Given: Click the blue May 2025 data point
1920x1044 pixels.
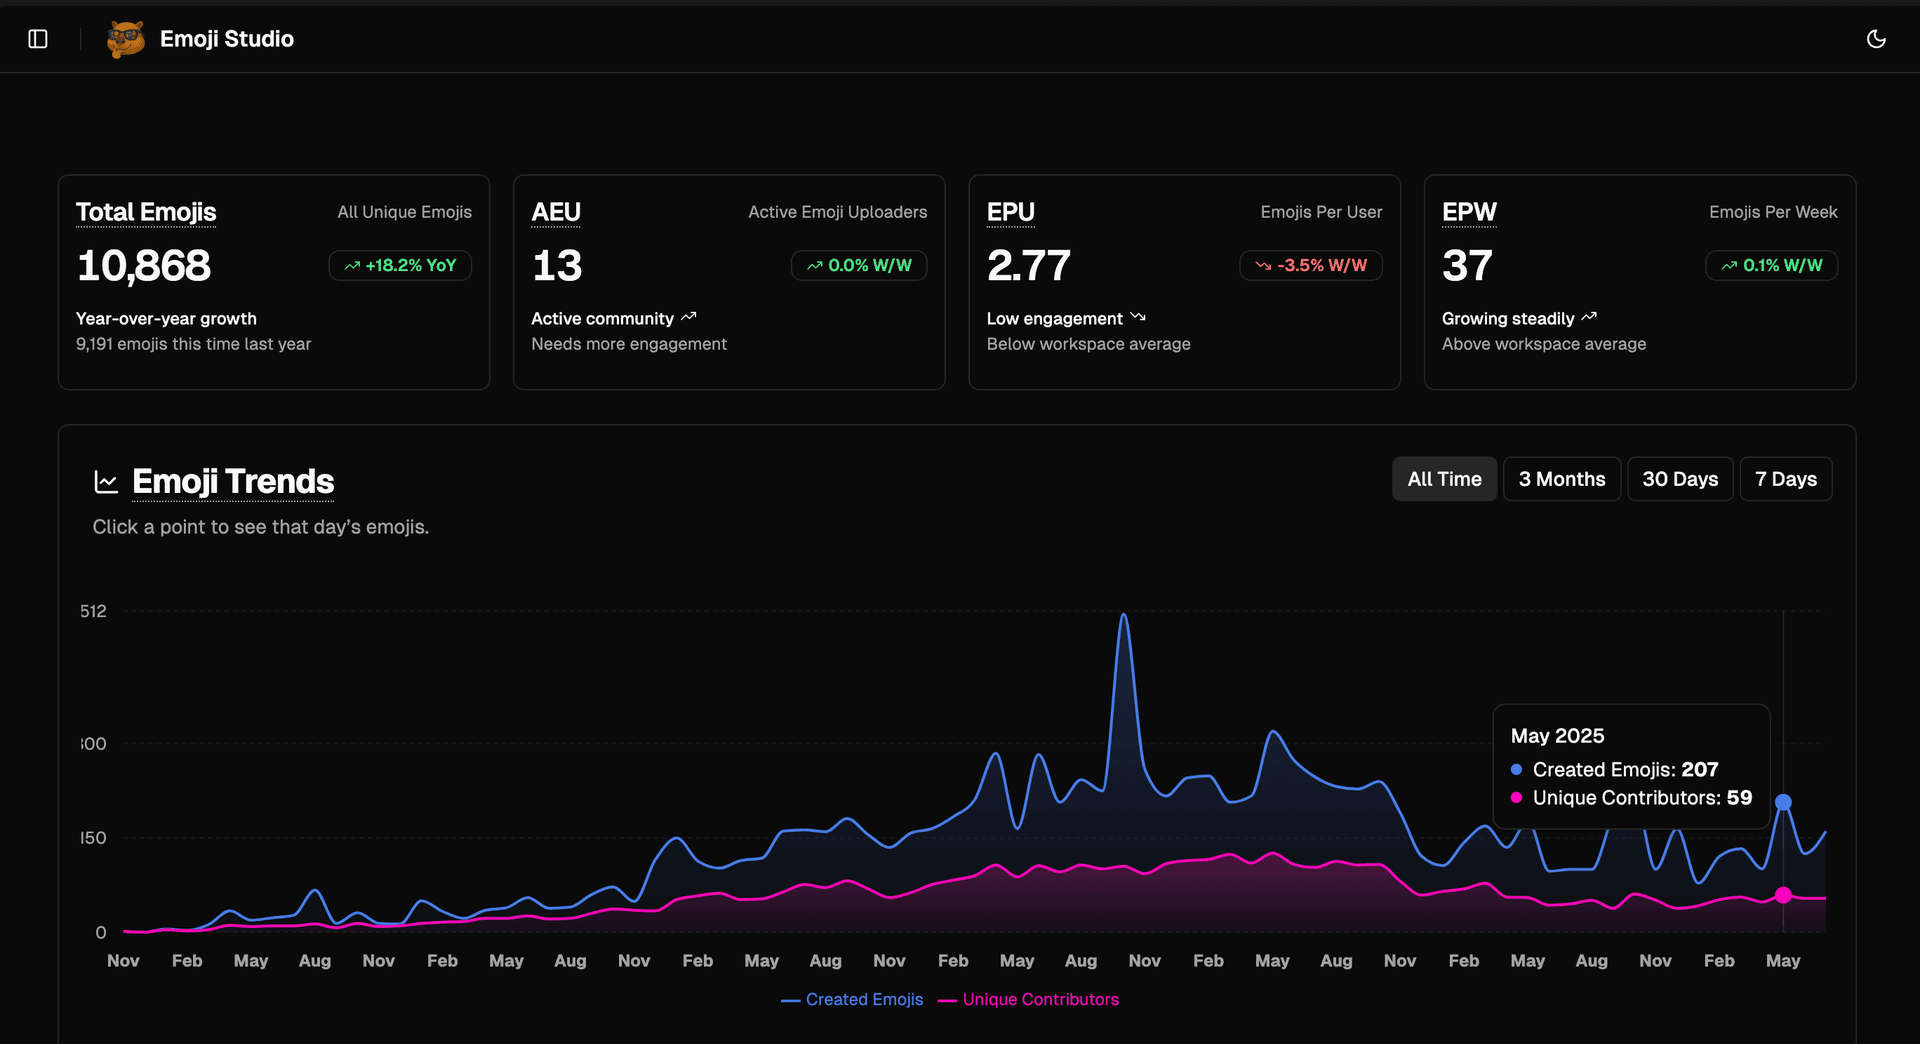Looking at the screenshot, I should tap(1783, 802).
